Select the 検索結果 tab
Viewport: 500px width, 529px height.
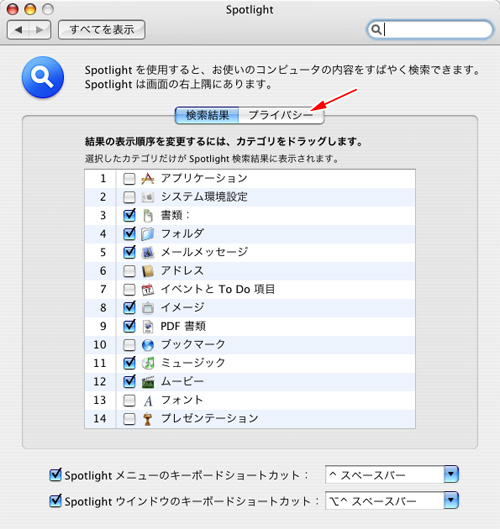coord(207,115)
